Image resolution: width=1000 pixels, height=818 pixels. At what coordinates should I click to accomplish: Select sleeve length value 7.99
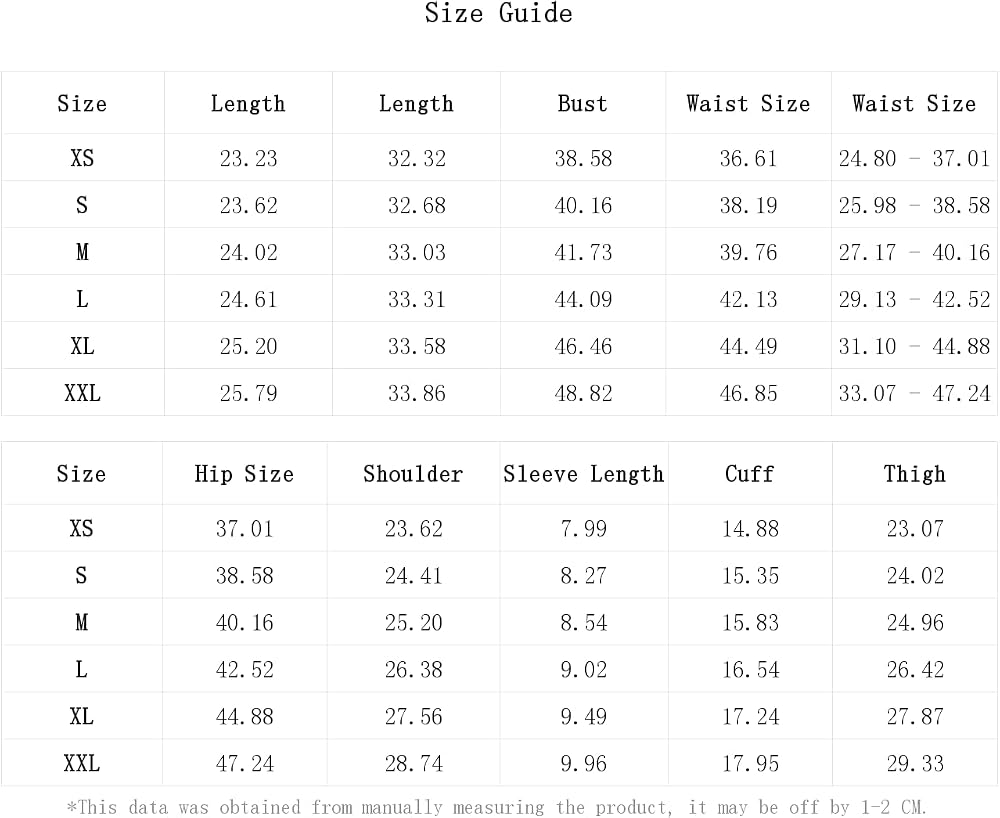coord(584,529)
